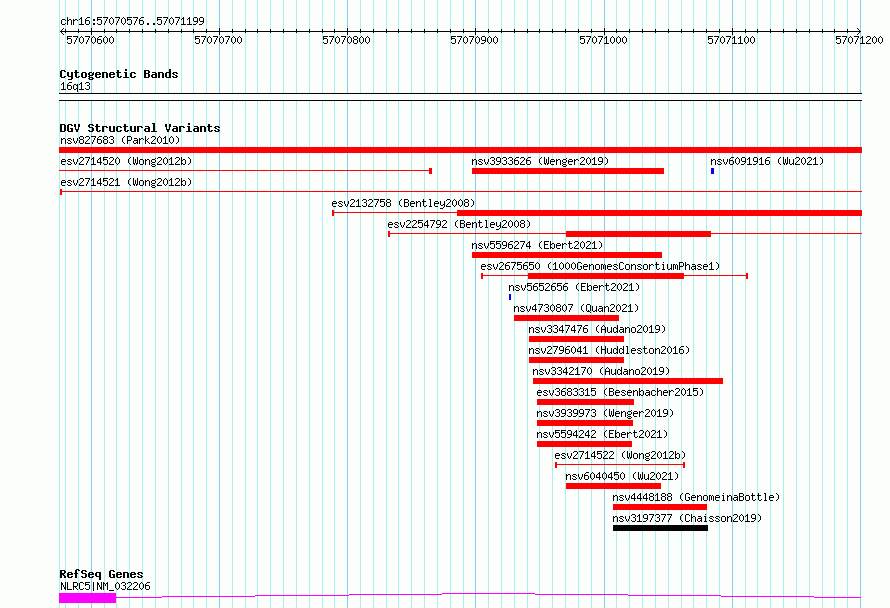
Task: Select the esv2714520 (Wong2012b) variant label
Action: click(x=126, y=161)
